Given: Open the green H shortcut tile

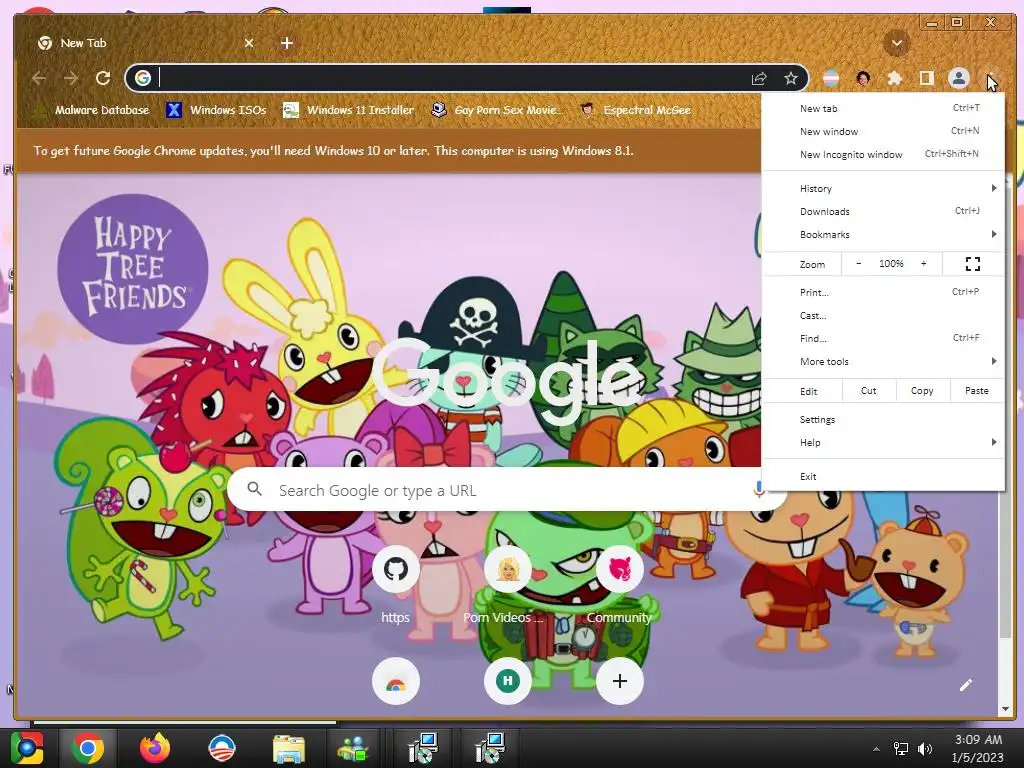Looking at the screenshot, I should (x=507, y=681).
